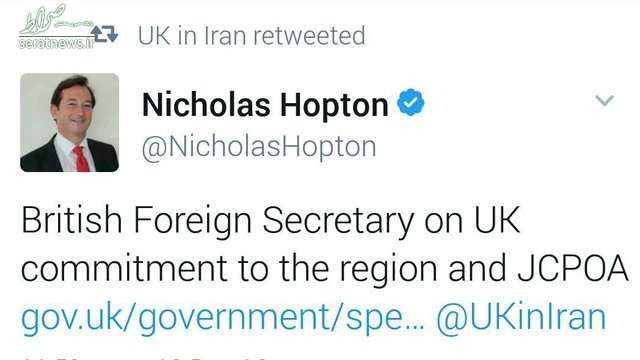This screenshot has height=360, width=640.
Task: Click the 'JCPOA' word in tweet
Action: pos(573,268)
